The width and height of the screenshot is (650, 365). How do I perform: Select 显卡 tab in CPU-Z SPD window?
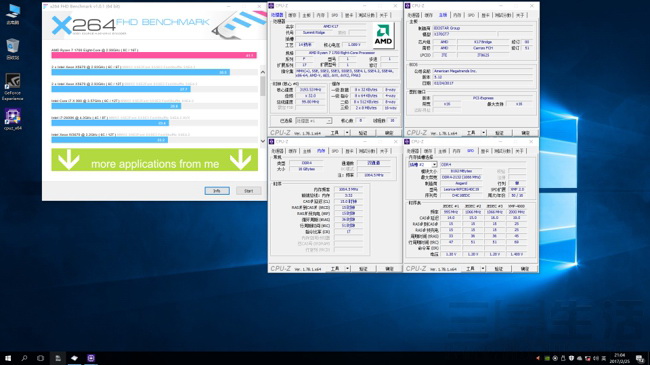click(x=485, y=151)
